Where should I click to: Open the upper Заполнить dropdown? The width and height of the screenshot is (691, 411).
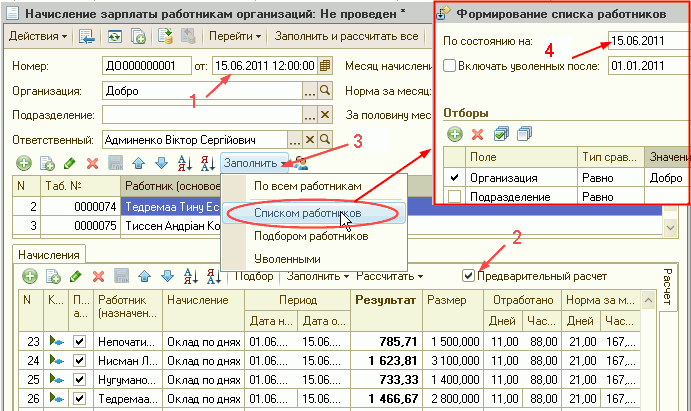click(255, 163)
